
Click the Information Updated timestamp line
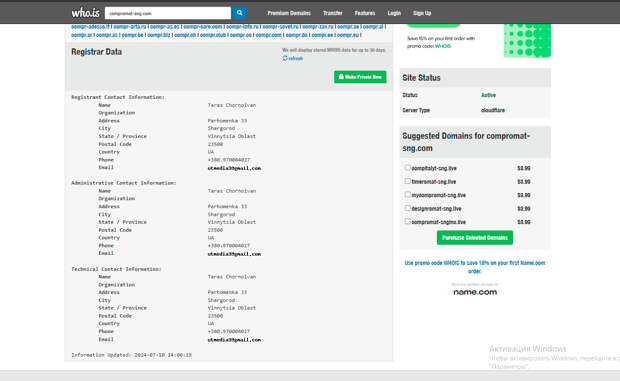131,355
